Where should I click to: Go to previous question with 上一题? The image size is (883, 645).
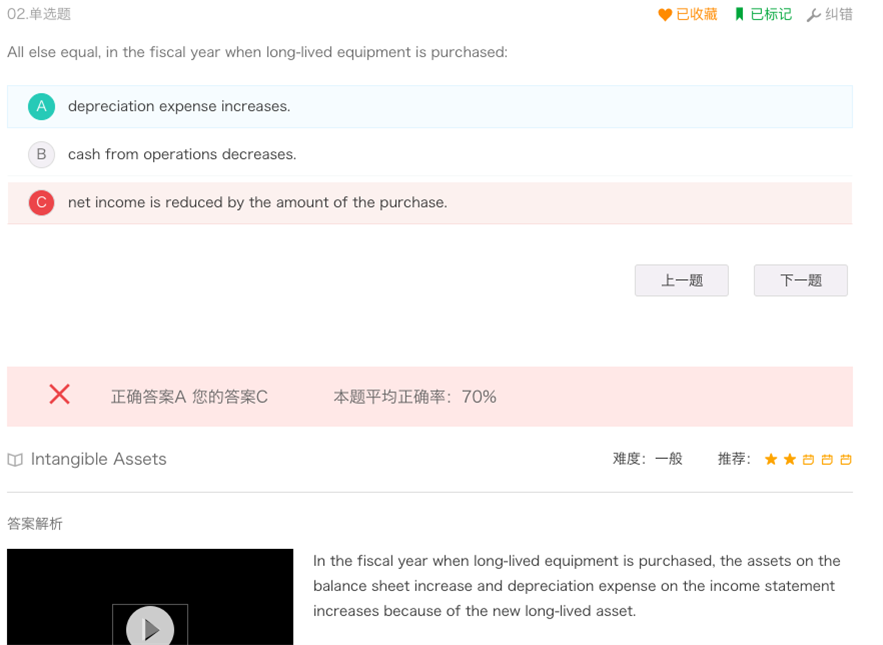tap(681, 280)
